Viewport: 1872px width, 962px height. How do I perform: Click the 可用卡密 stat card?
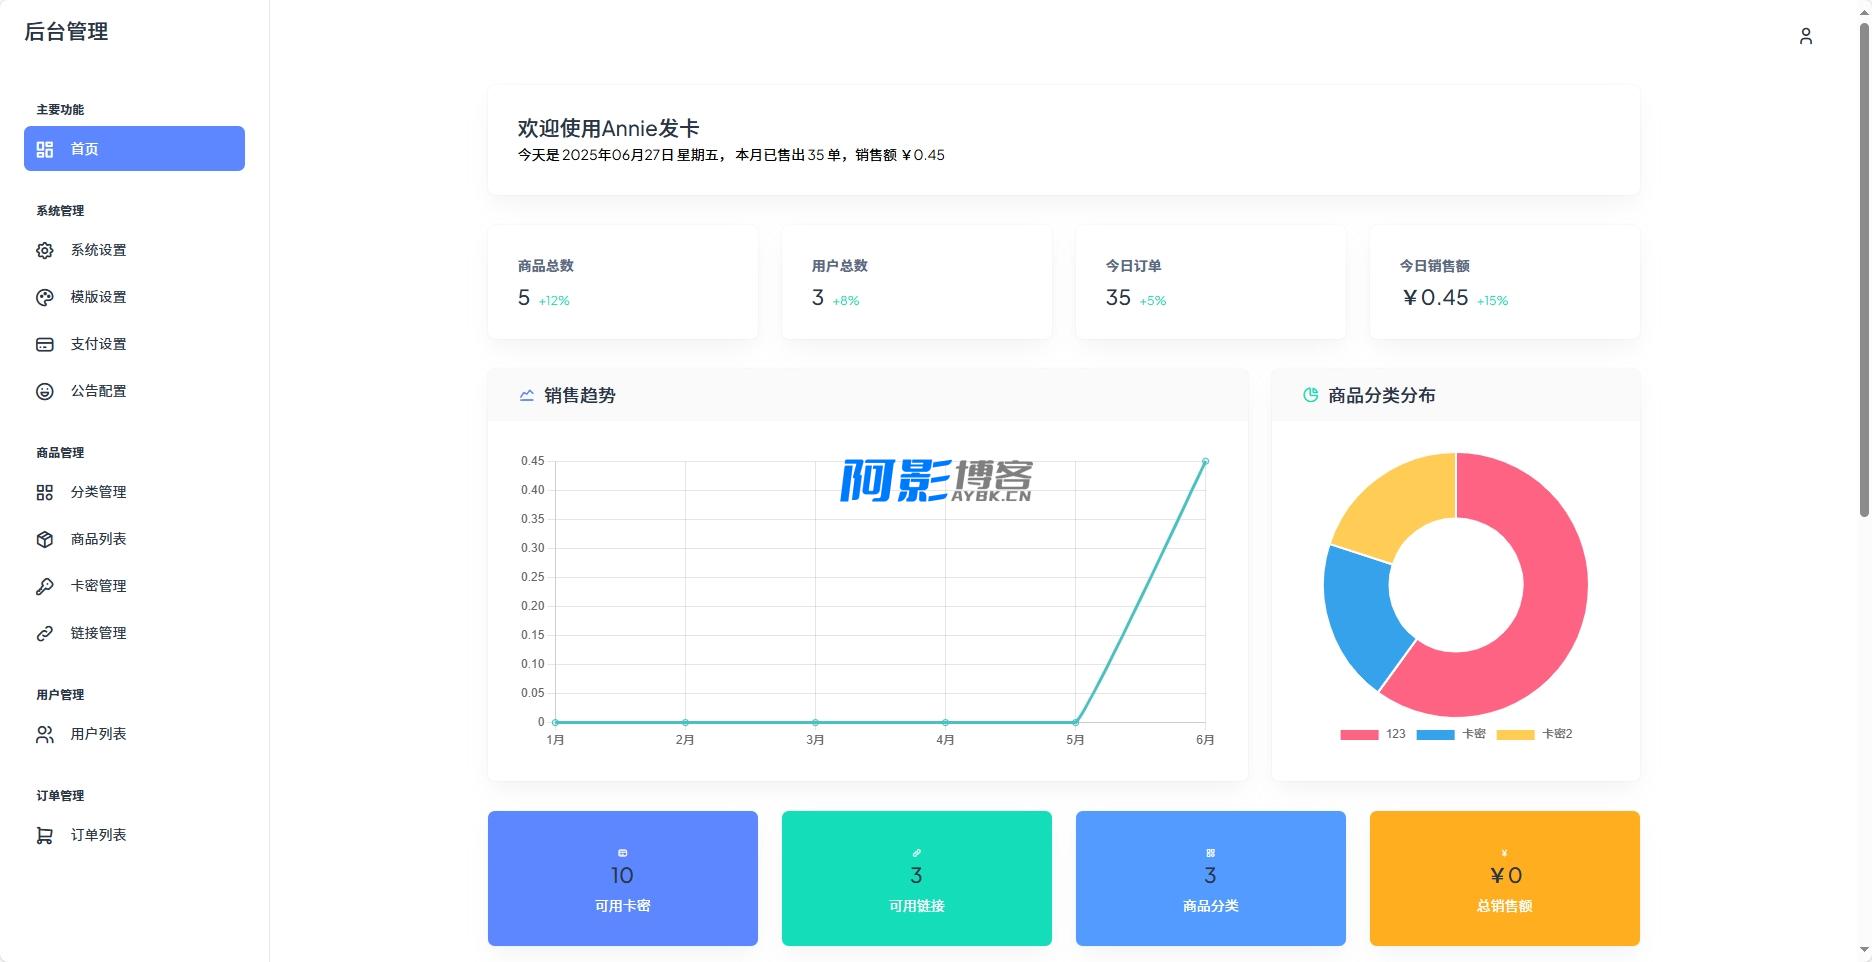(x=622, y=878)
